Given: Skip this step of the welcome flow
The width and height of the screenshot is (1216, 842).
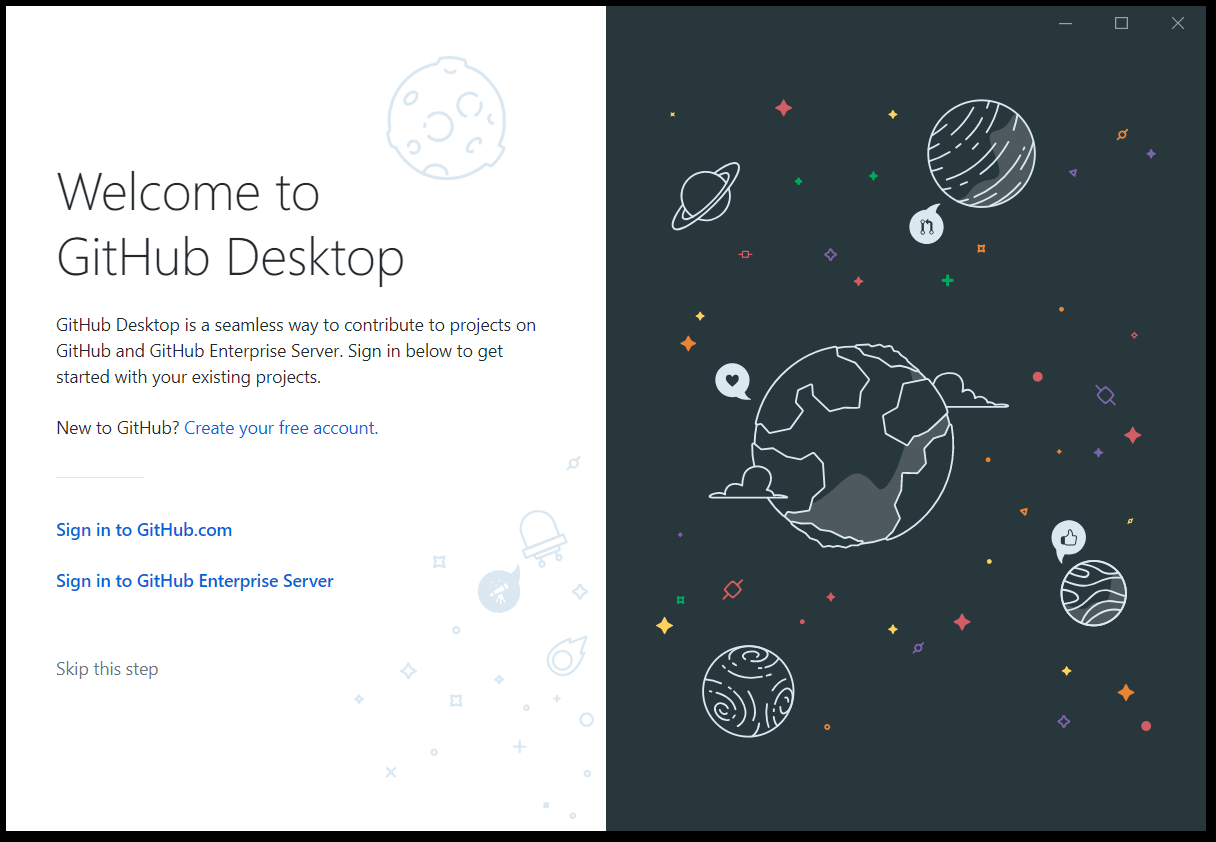Looking at the screenshot, I should click(107, 669).
